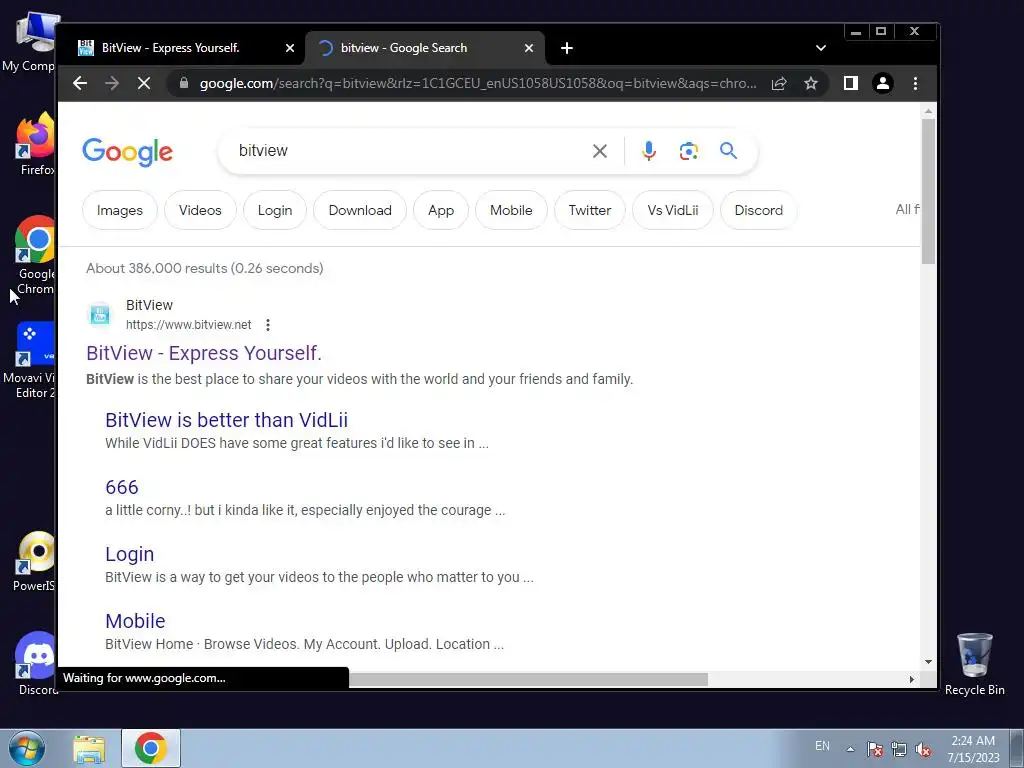Click the Chrome icon in the taskbar
The image size is (1024, 768).
tap(150, 748)
